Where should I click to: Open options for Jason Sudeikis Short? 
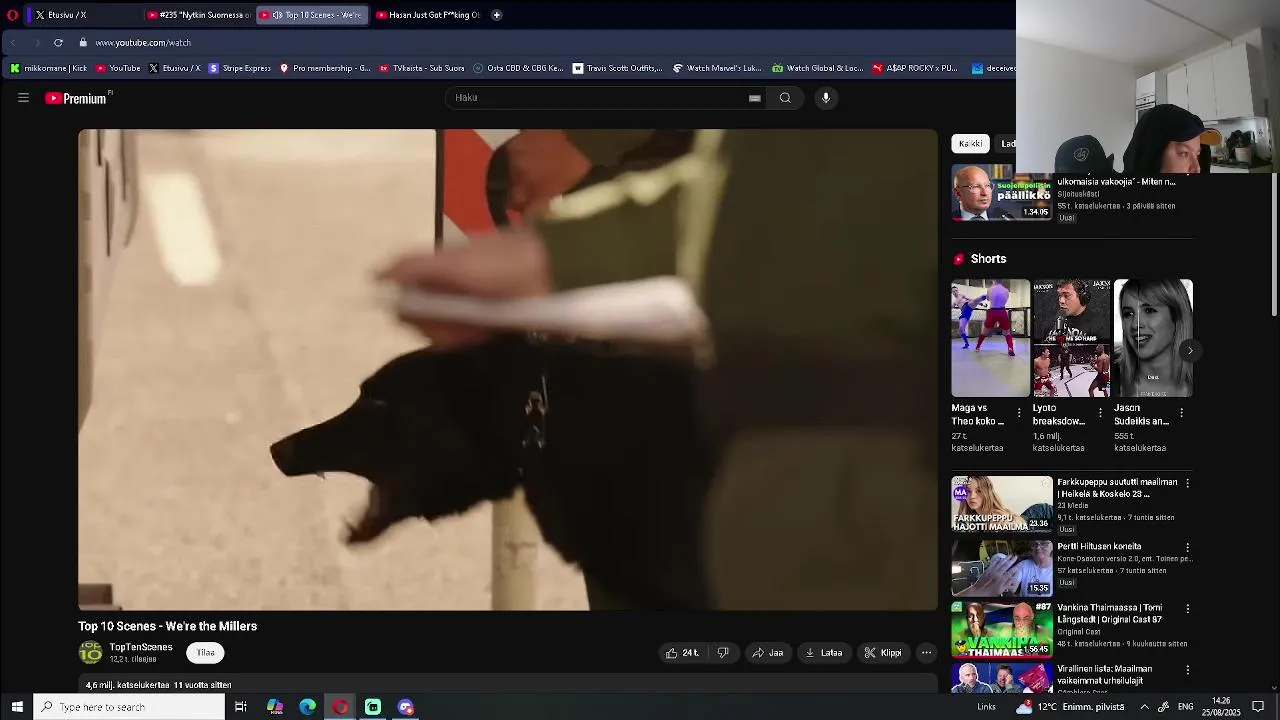coord(1181,413)
